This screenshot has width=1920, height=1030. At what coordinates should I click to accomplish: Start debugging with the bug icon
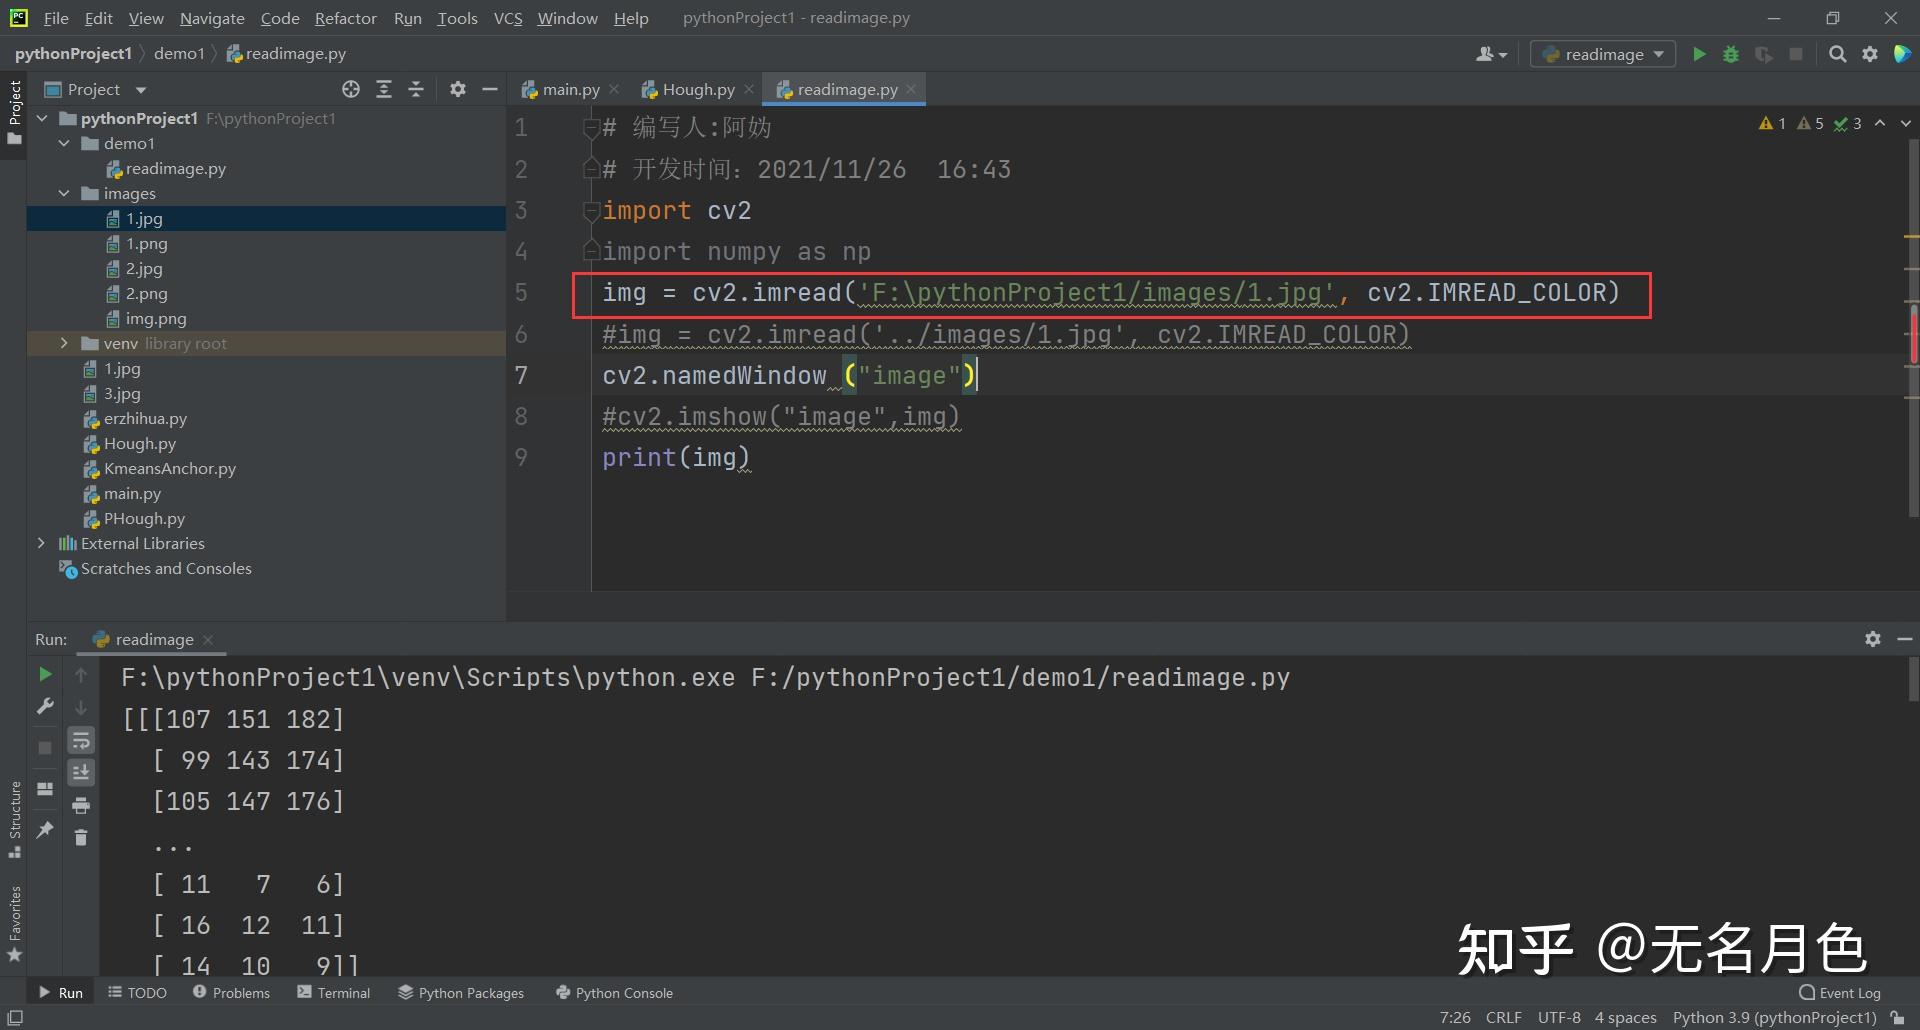click(x=1731, y=54)
